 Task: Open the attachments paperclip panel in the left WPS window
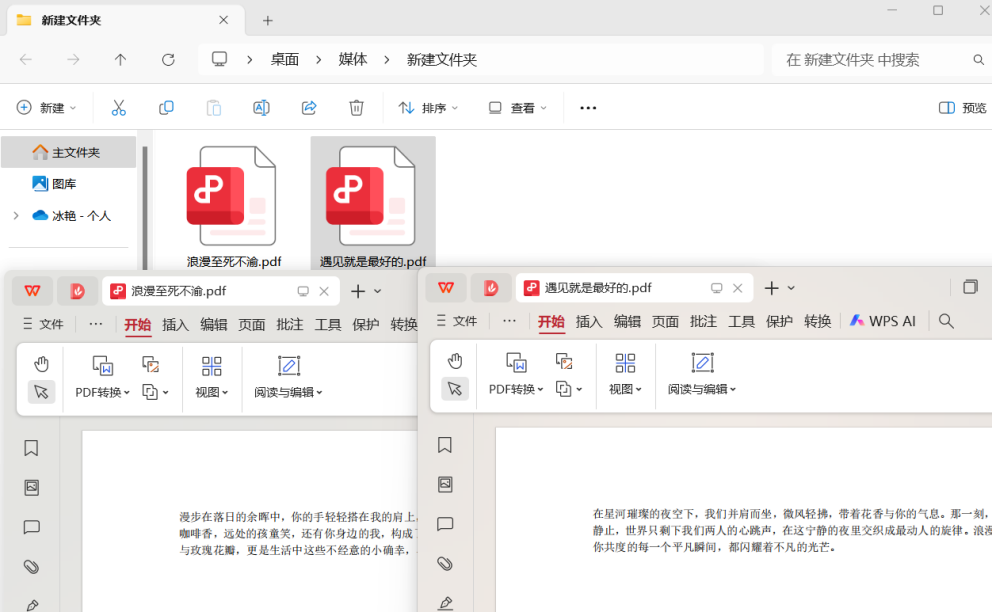click(31, 566)
